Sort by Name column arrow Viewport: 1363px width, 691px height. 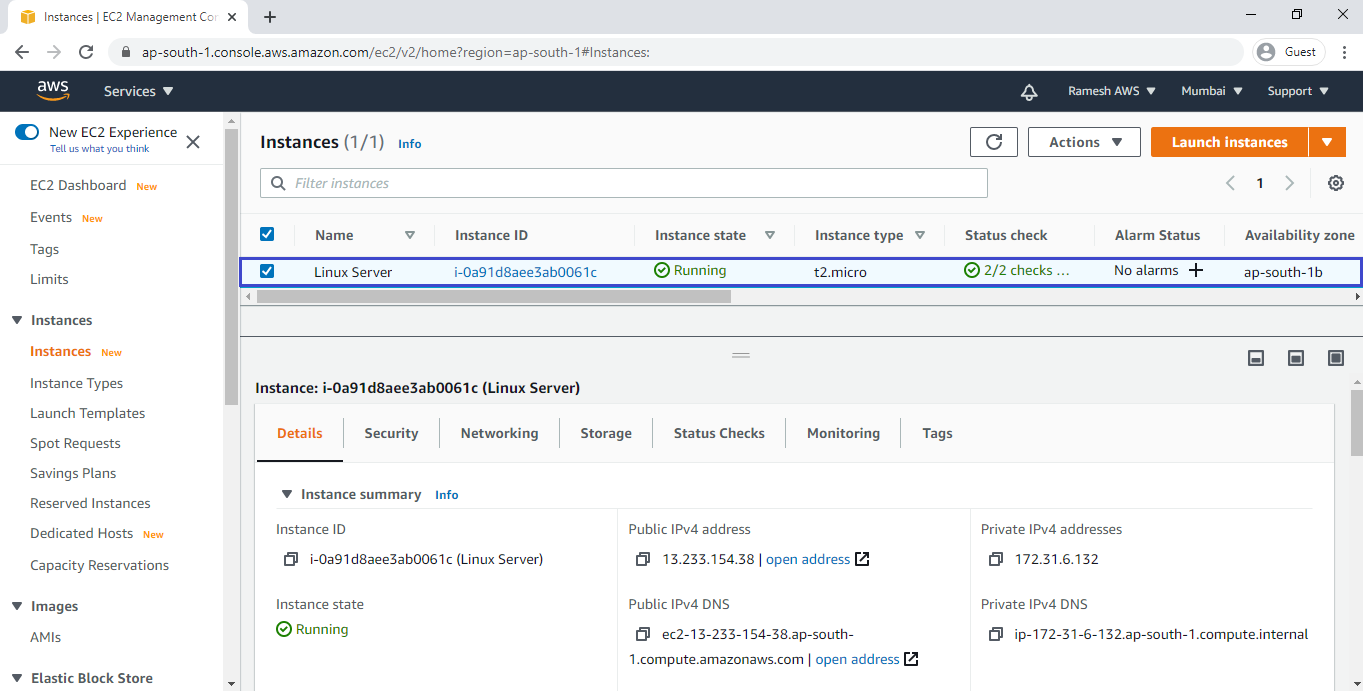(410, 235)
